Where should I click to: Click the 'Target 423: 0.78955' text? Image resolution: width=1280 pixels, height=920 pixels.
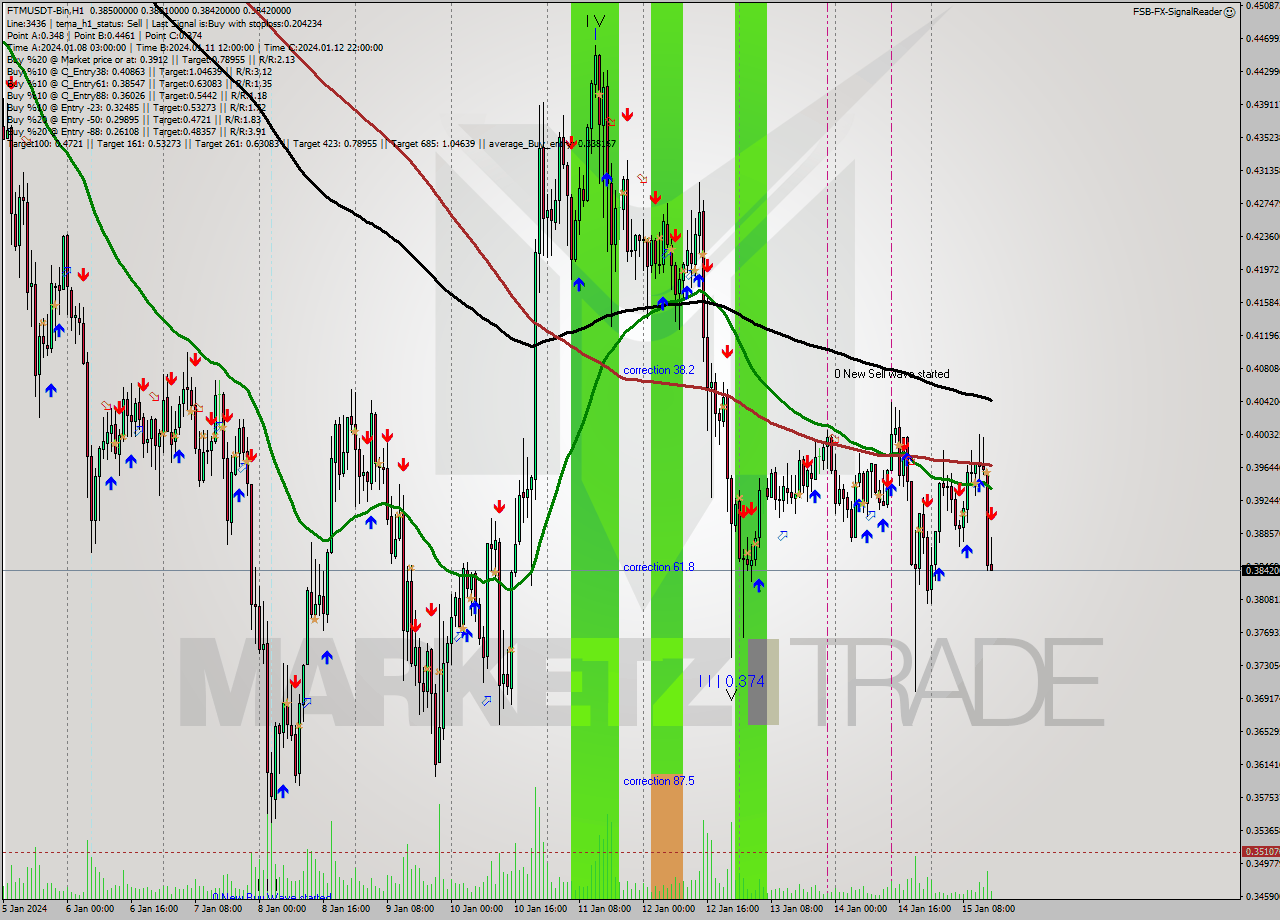pyautogui.click(x=334, y=144)
